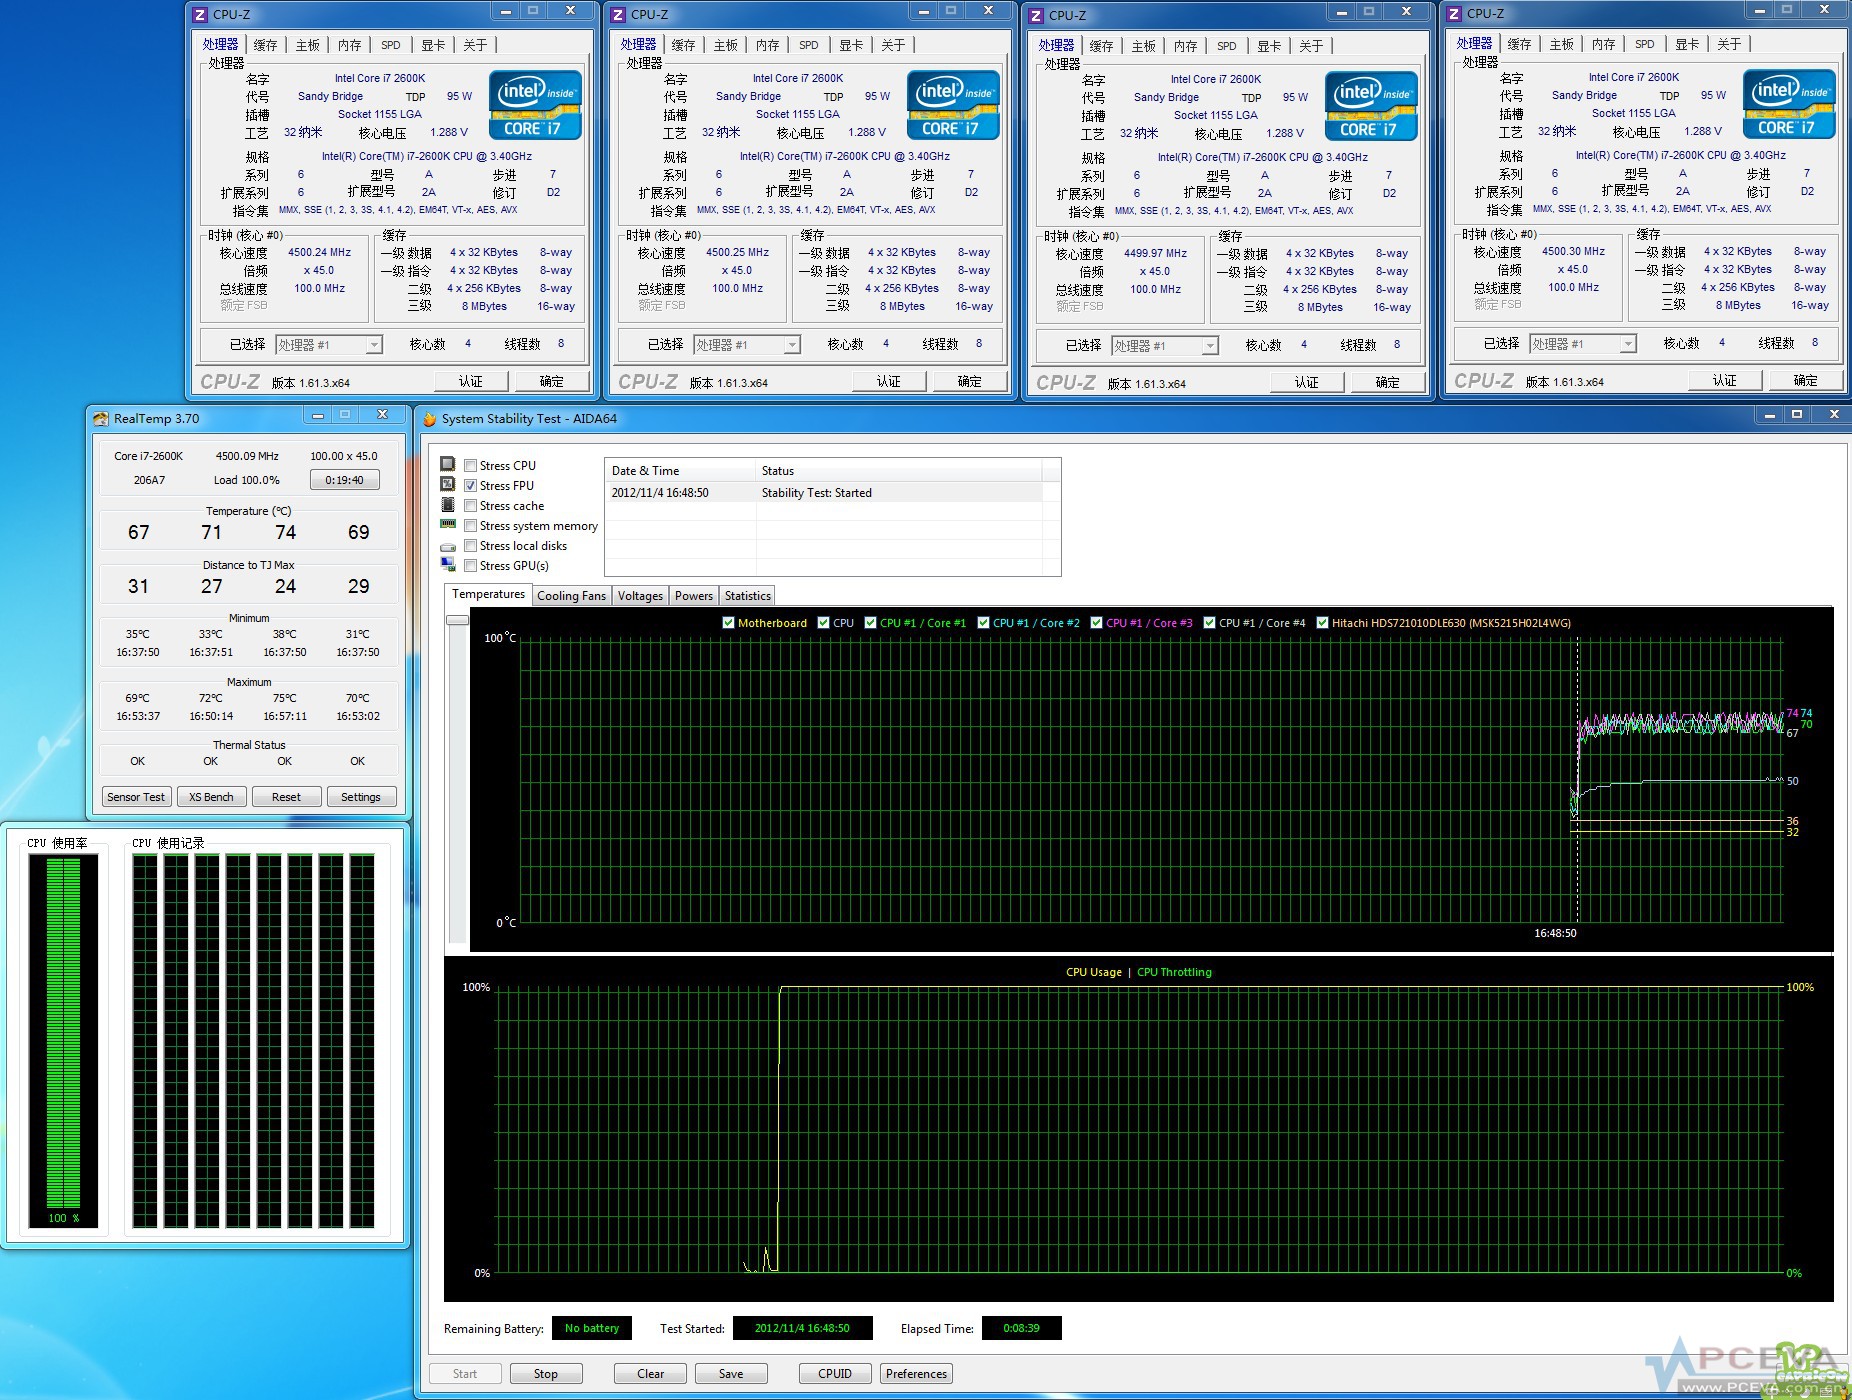Click the Stress cache chip icon
1852x1400 pixels.
[448, 505]
